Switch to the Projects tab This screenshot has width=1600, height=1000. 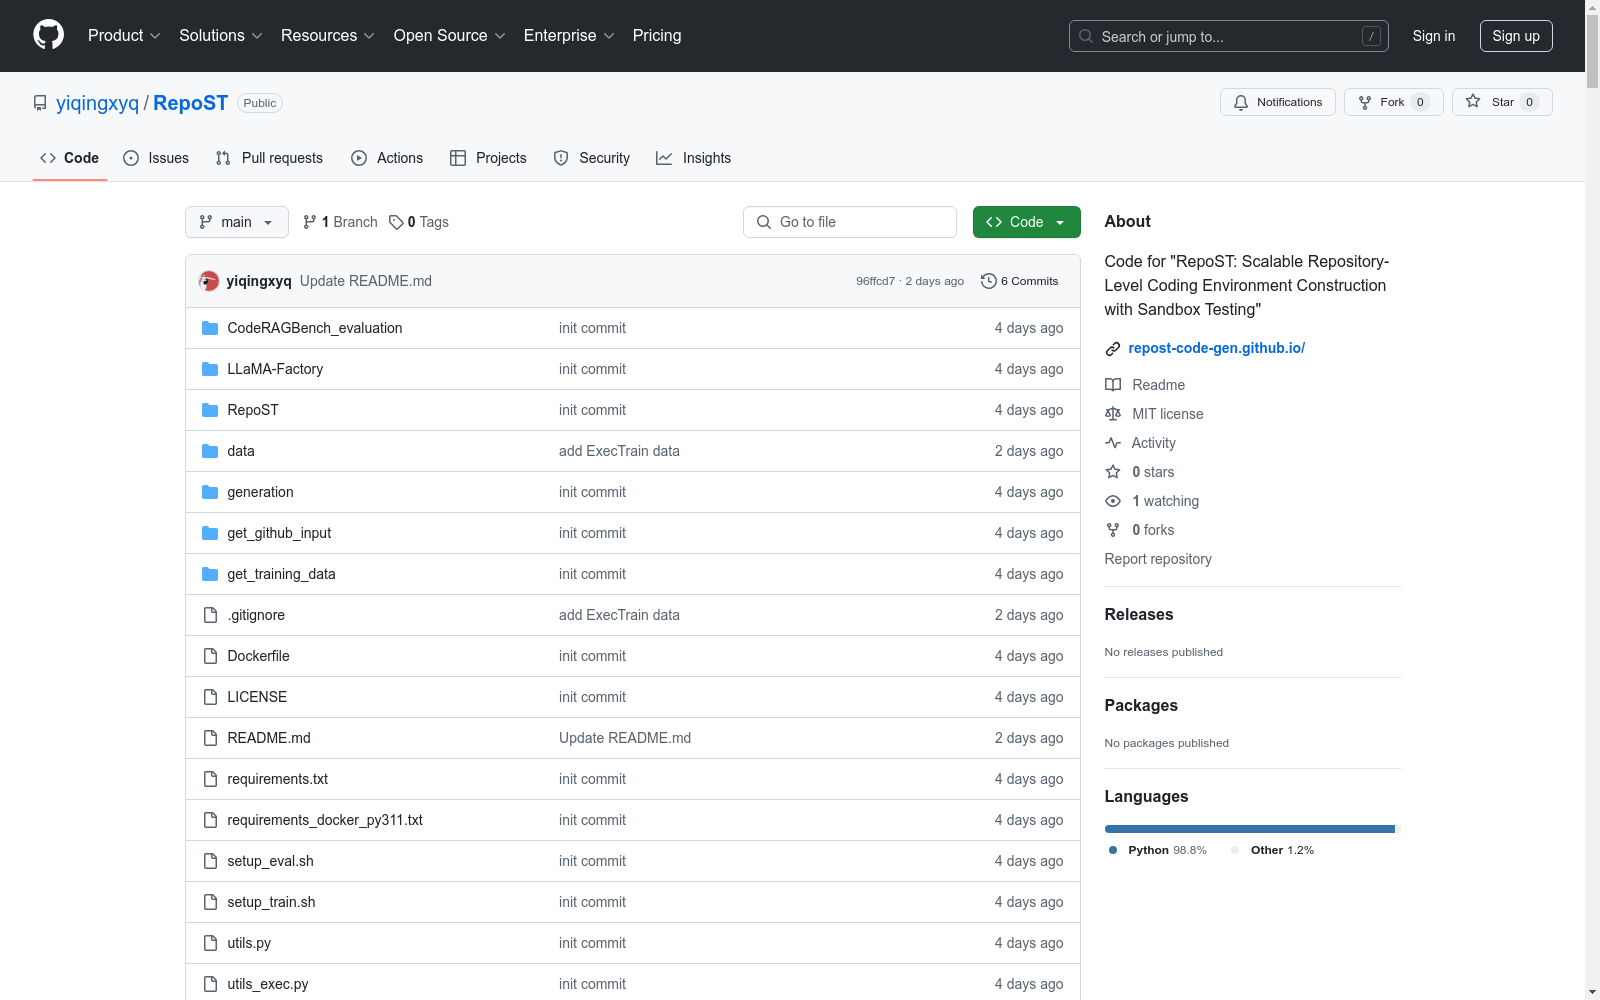(x=488, y=158)
